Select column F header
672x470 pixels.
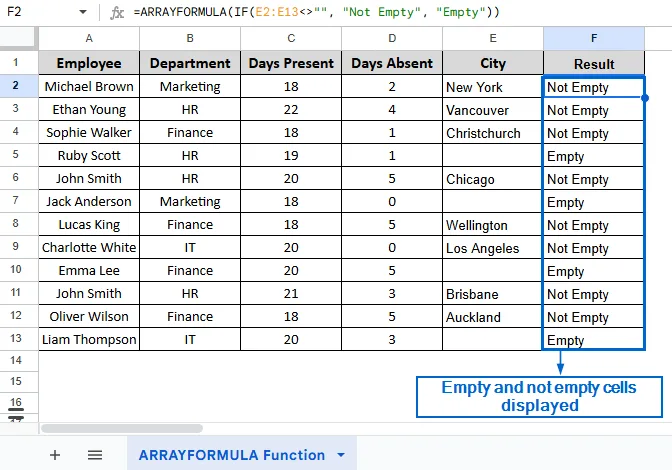pyautogui.click(x=594, y=39)
